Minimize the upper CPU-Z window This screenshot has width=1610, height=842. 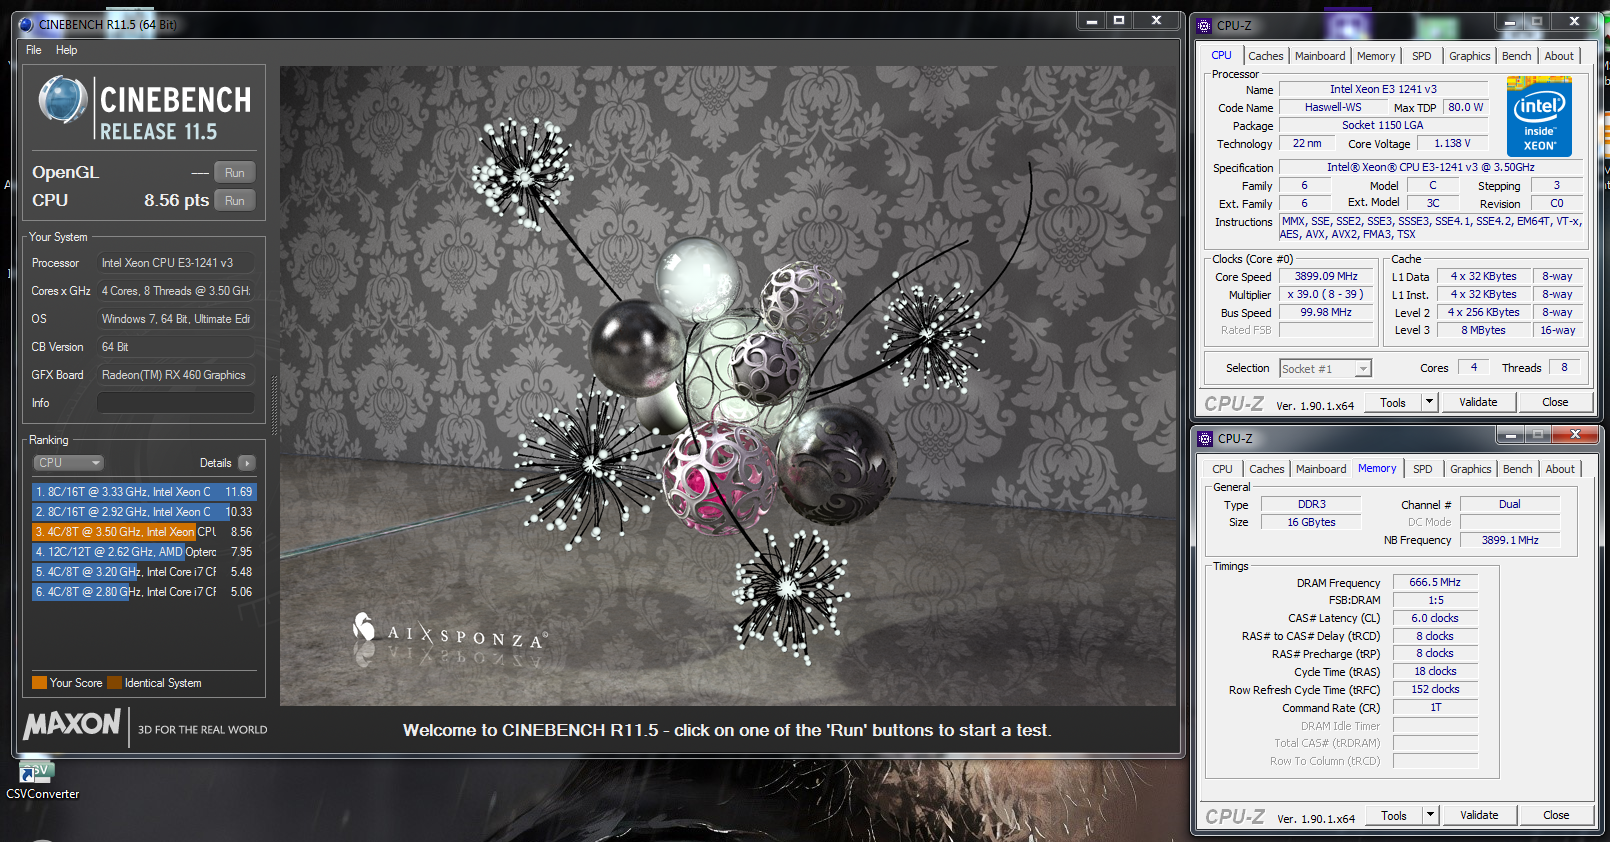[x=1509, y=21]
